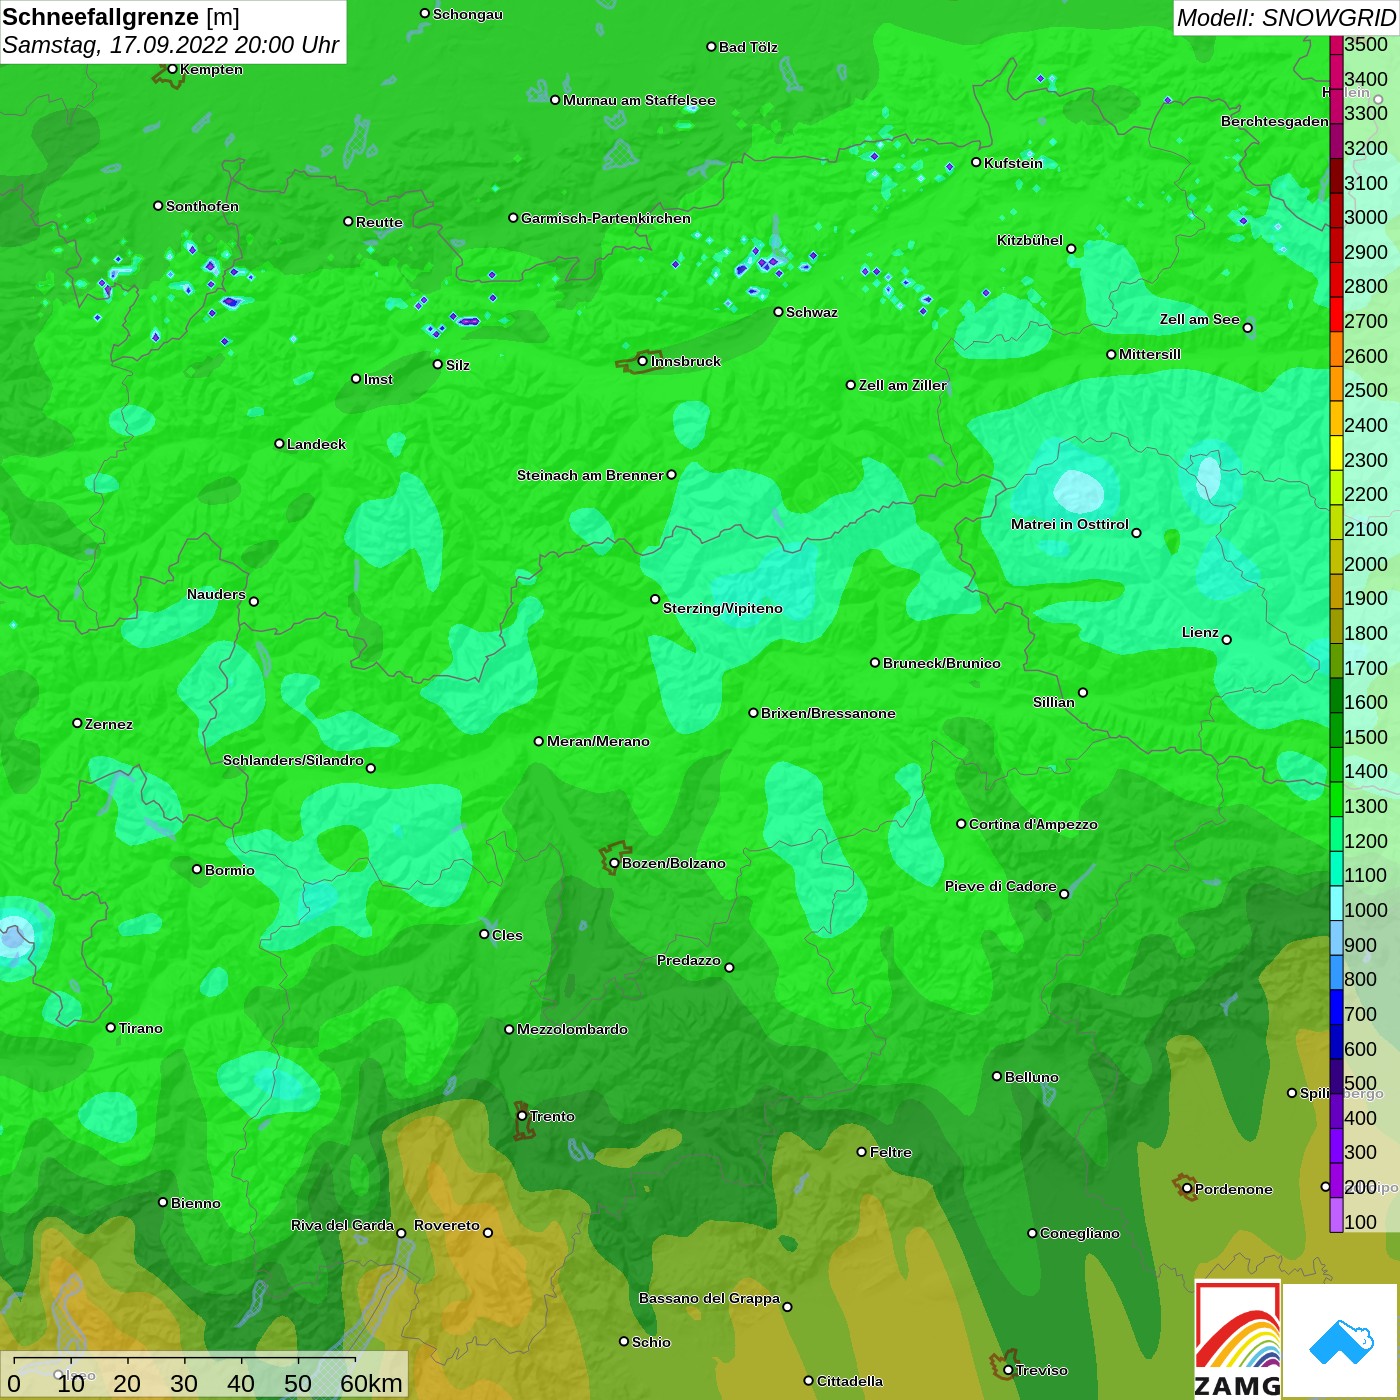Click the Modell: SNOWGRID label
Viewport: 1400px width, 1400px height.
click(1286, 18)
